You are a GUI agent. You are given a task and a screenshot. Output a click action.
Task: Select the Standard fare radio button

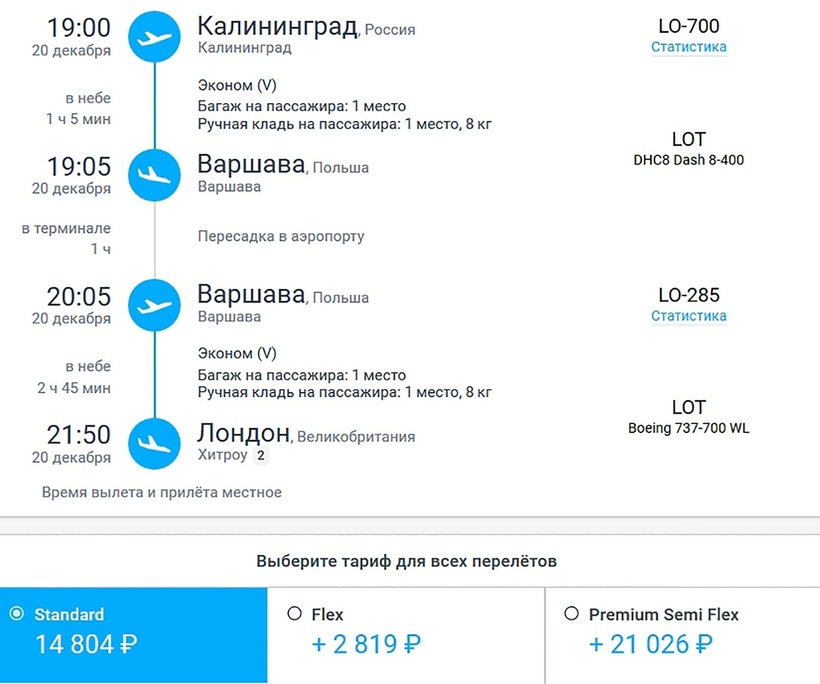click(x=17, y=614)
